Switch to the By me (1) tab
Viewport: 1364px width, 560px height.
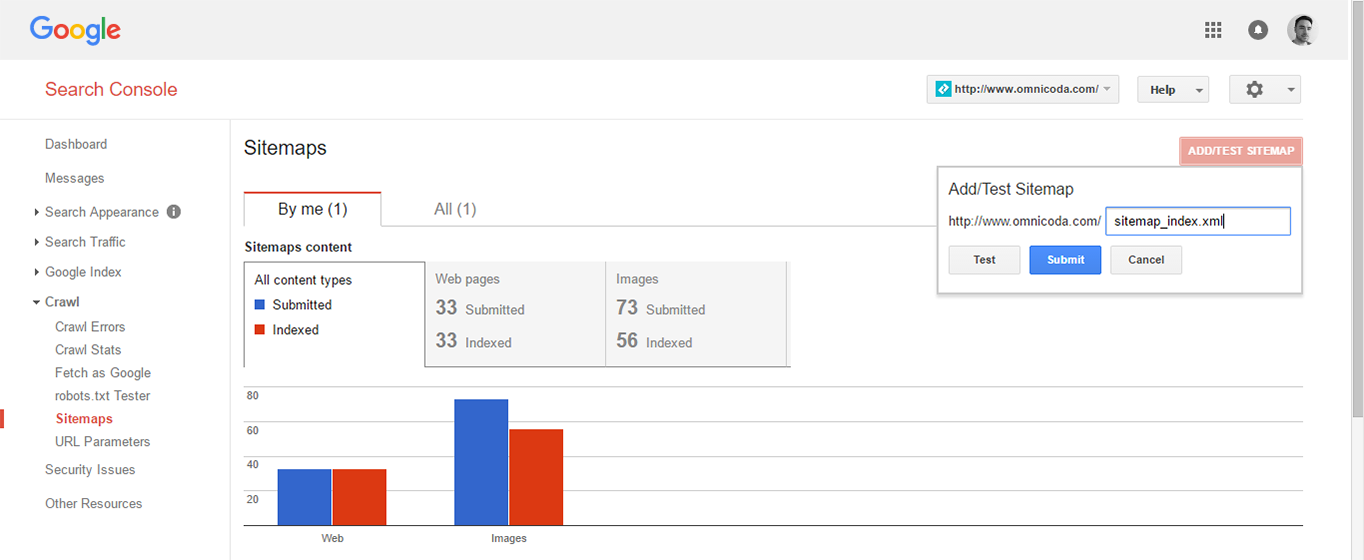coord(312,209)
